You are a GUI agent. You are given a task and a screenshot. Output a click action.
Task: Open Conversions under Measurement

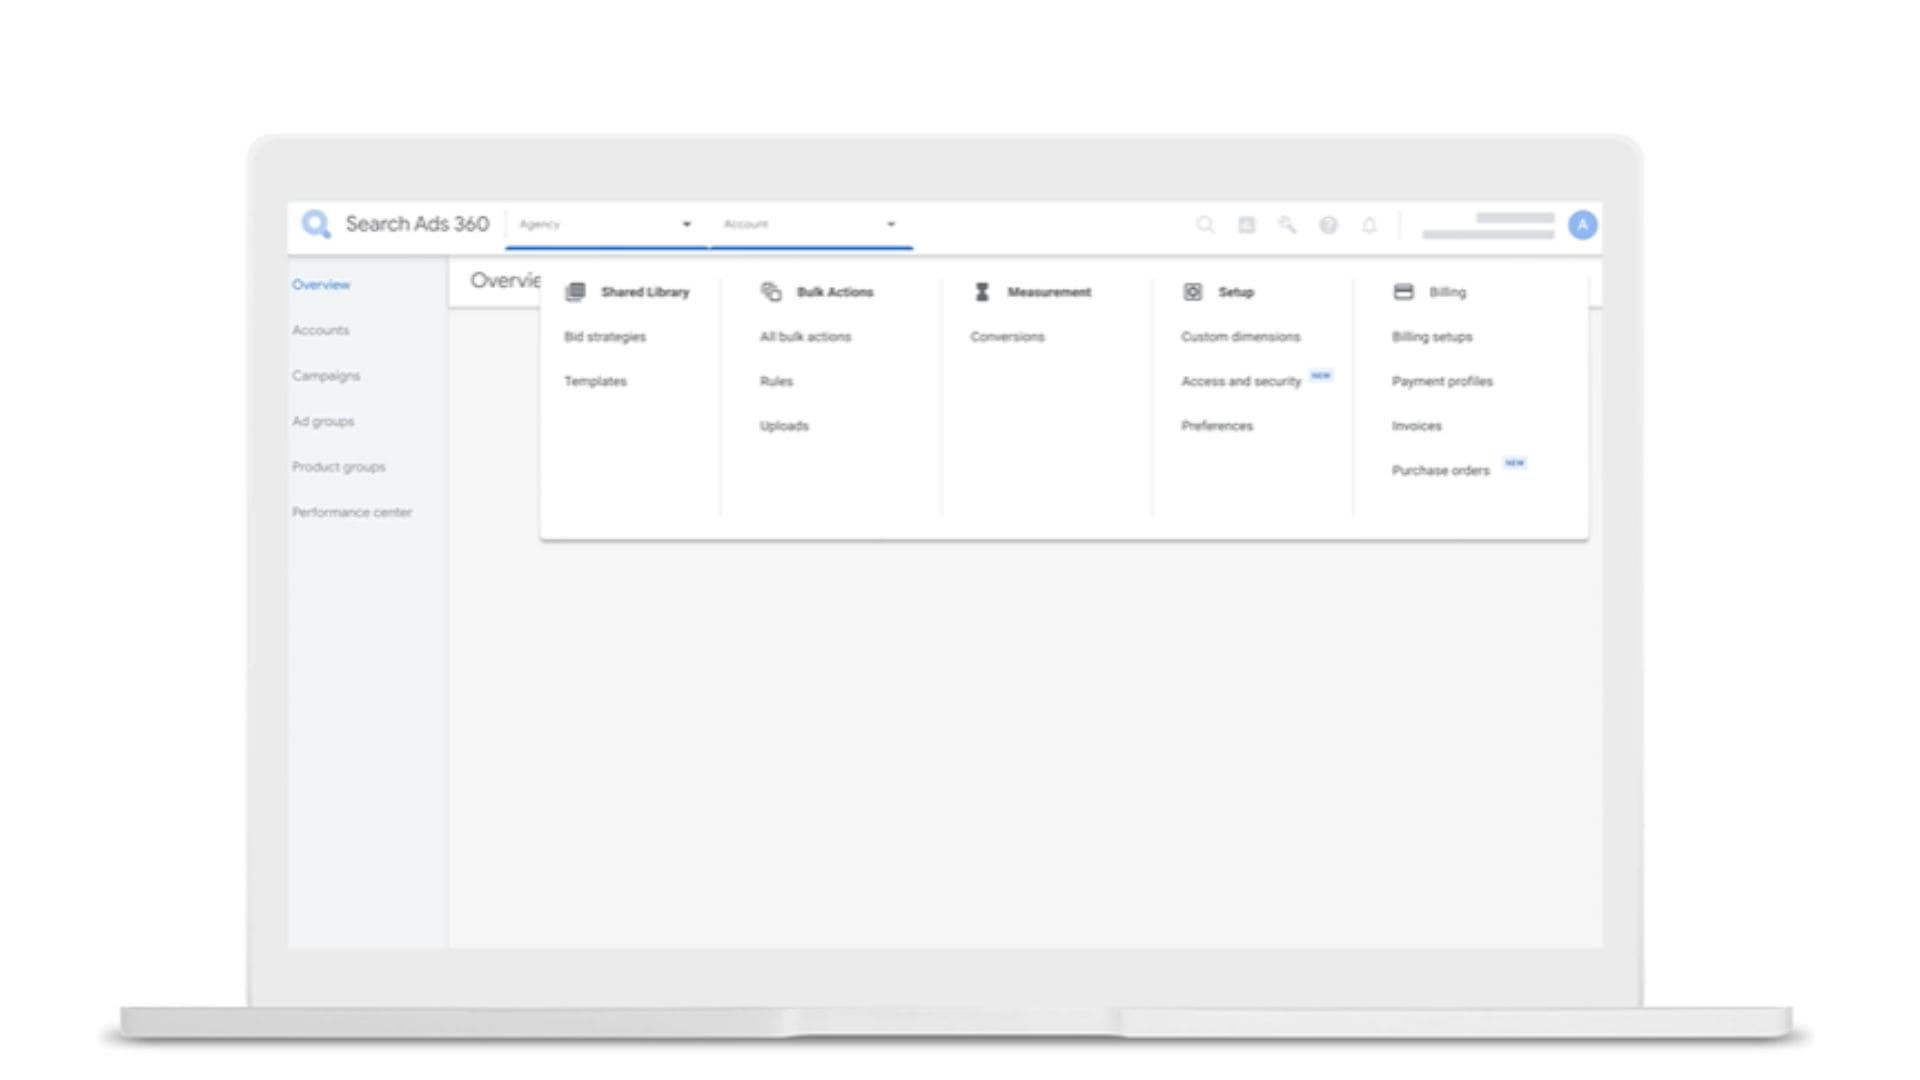point(1007,337)
